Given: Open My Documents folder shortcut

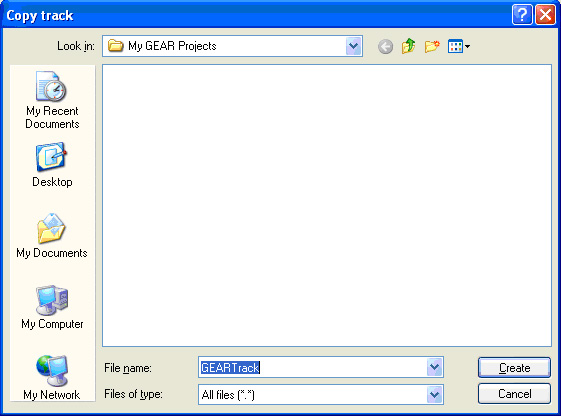Looking at the screenshot, I should pos(52,236).
